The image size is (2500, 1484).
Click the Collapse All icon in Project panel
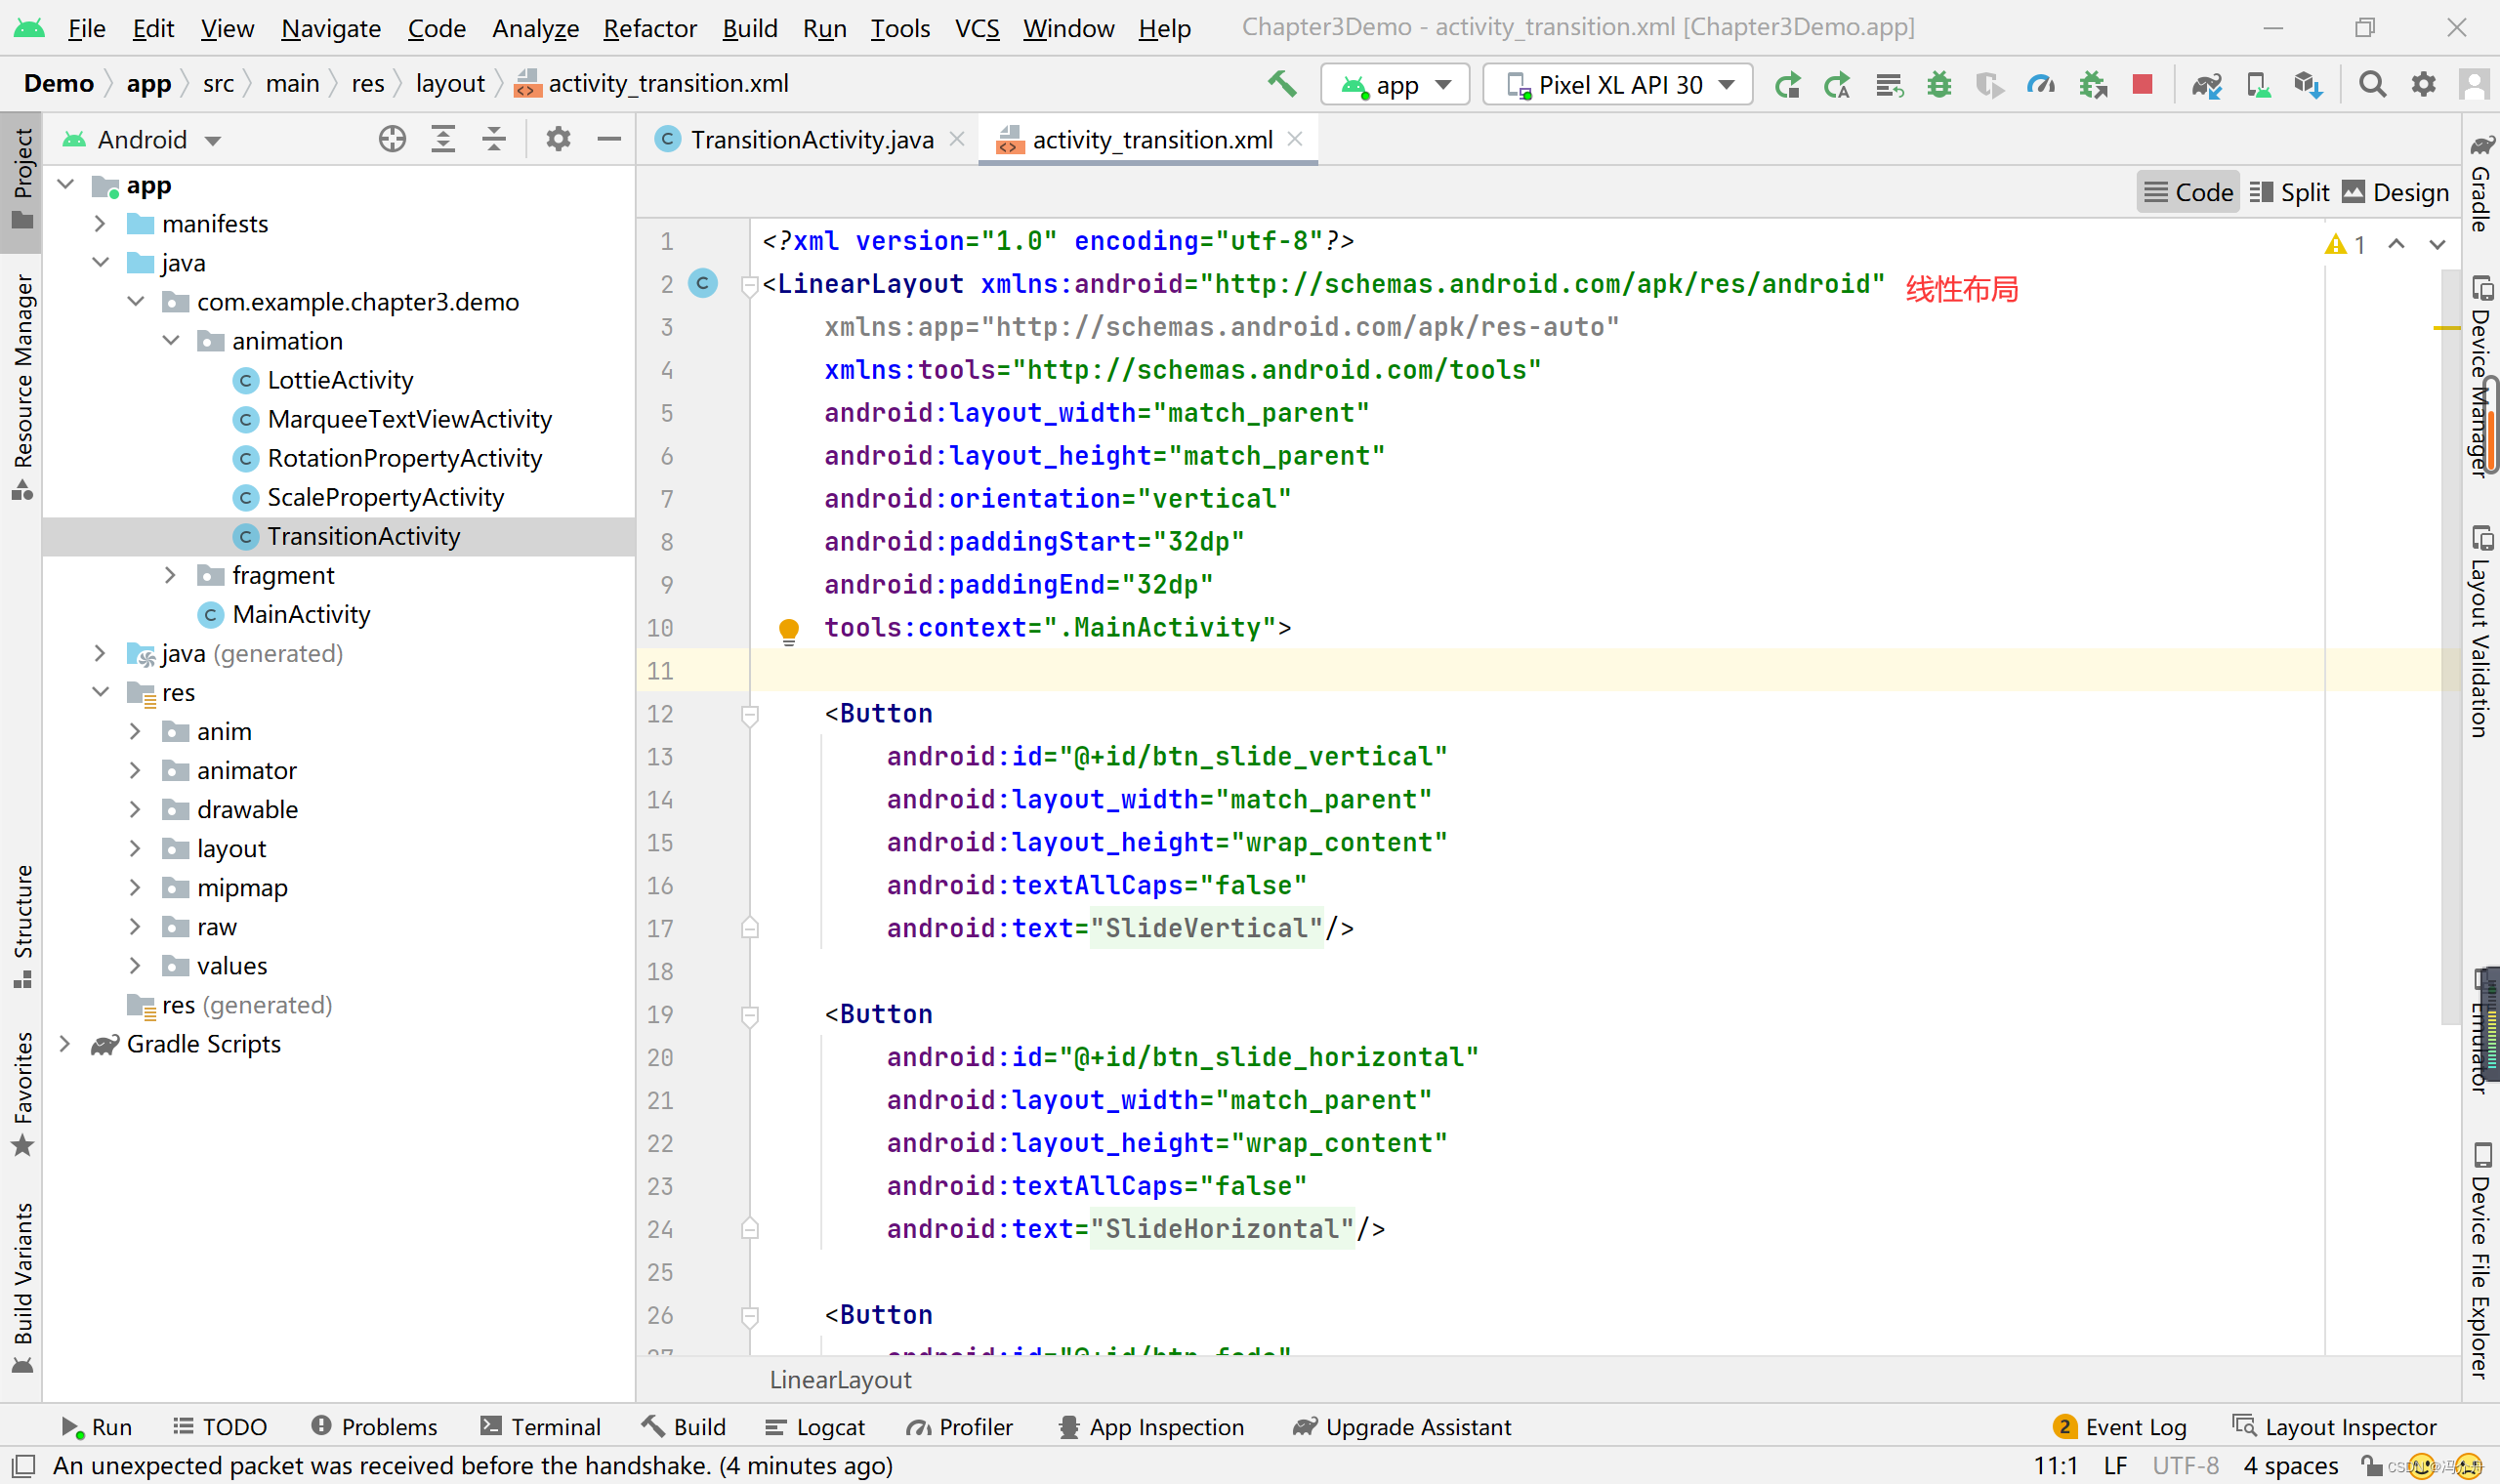pos(494,139)
